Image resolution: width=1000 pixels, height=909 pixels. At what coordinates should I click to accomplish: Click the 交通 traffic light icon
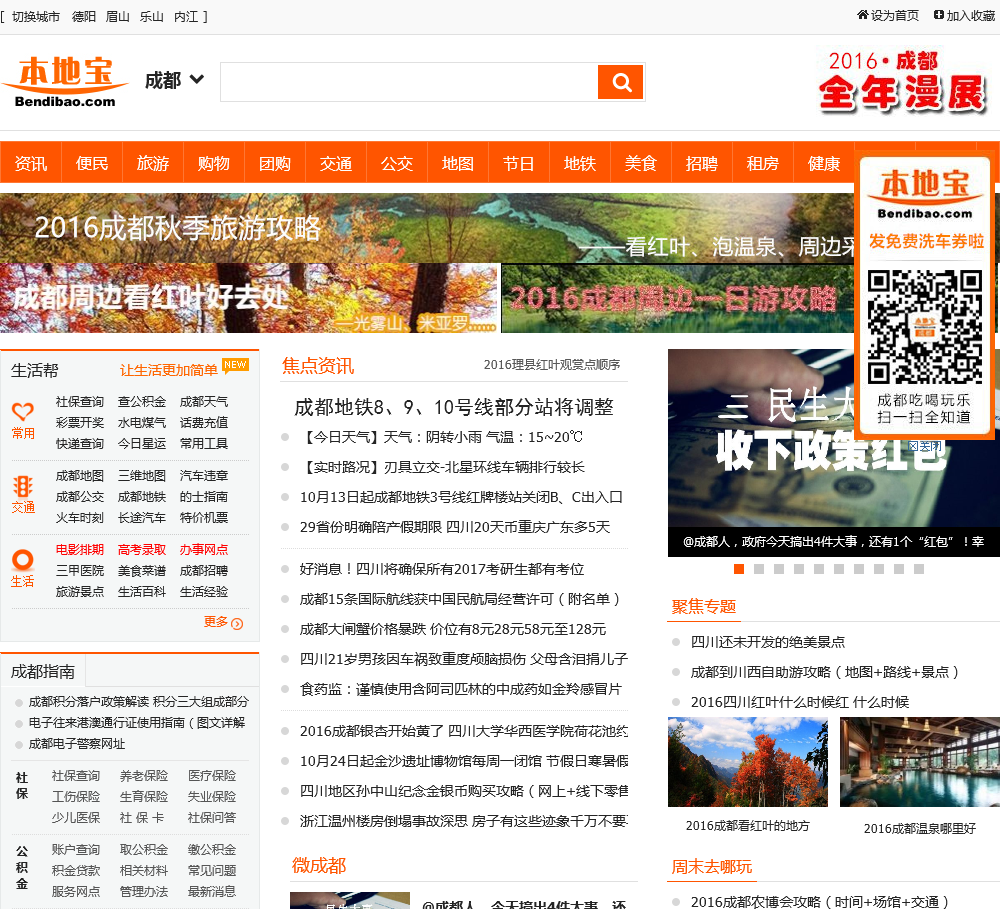coord(23,486)
